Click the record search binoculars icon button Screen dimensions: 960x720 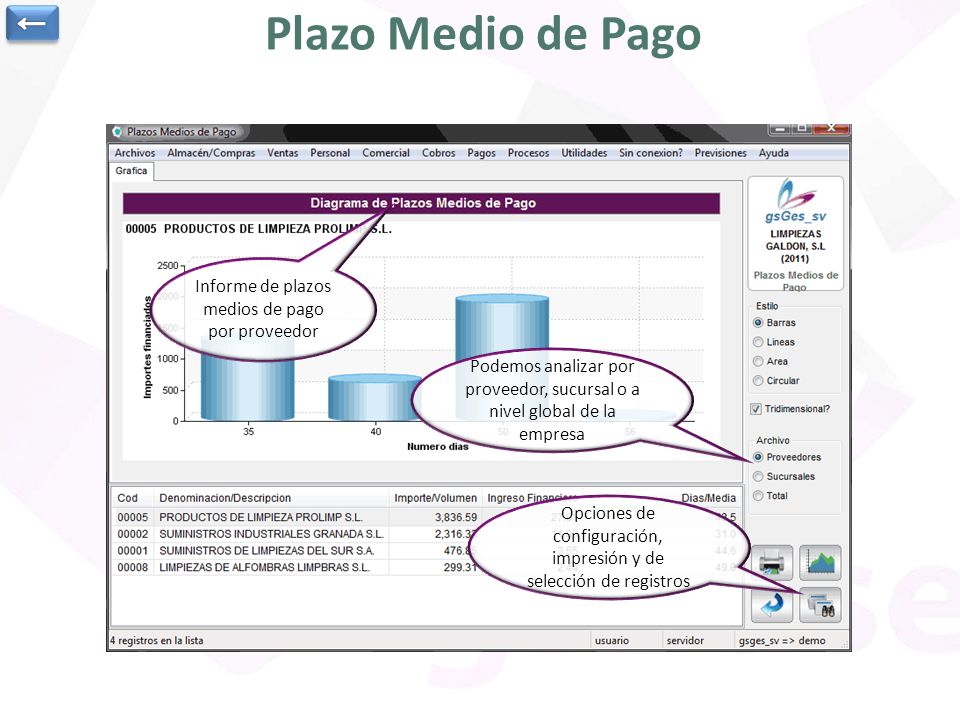click(820, 605)
